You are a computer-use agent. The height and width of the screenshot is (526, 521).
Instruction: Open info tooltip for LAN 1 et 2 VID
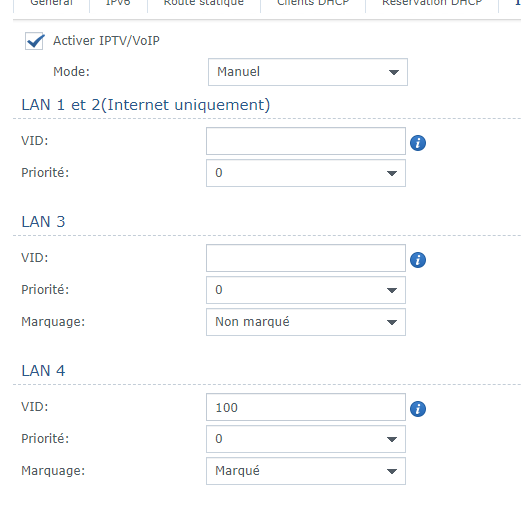(418, 143)
